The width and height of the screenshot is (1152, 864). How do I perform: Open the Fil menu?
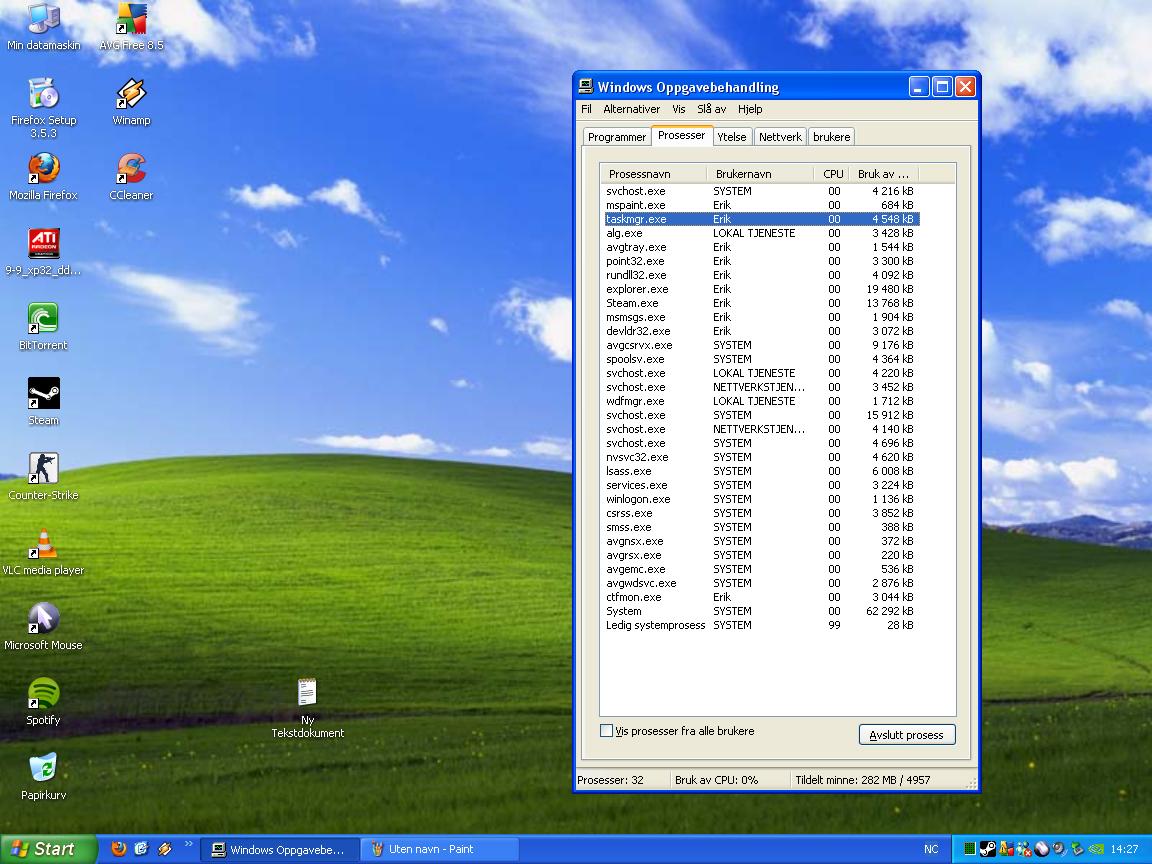(586, 109)
